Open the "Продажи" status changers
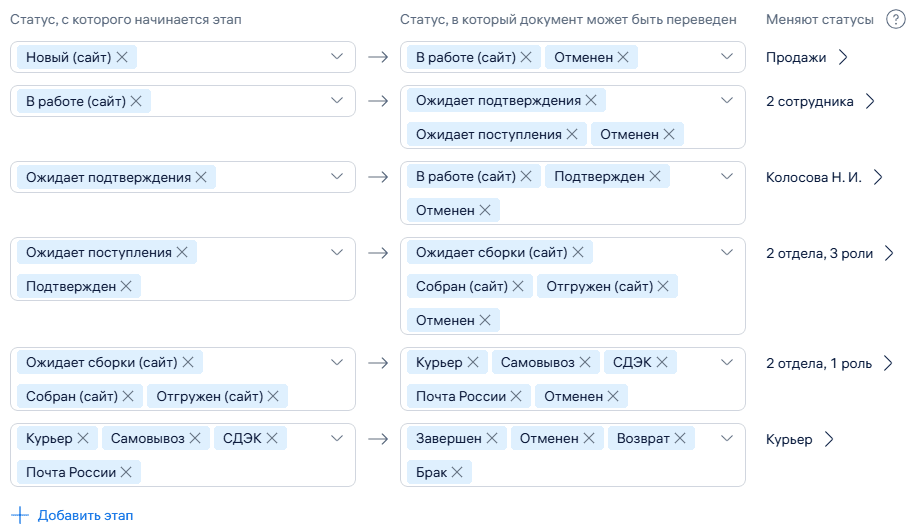916x532 pixels. 808,57
